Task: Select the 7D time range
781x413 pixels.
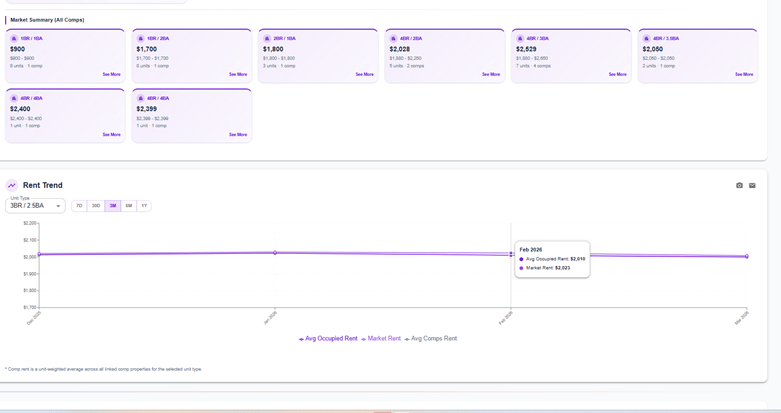Action: (79, 206)
